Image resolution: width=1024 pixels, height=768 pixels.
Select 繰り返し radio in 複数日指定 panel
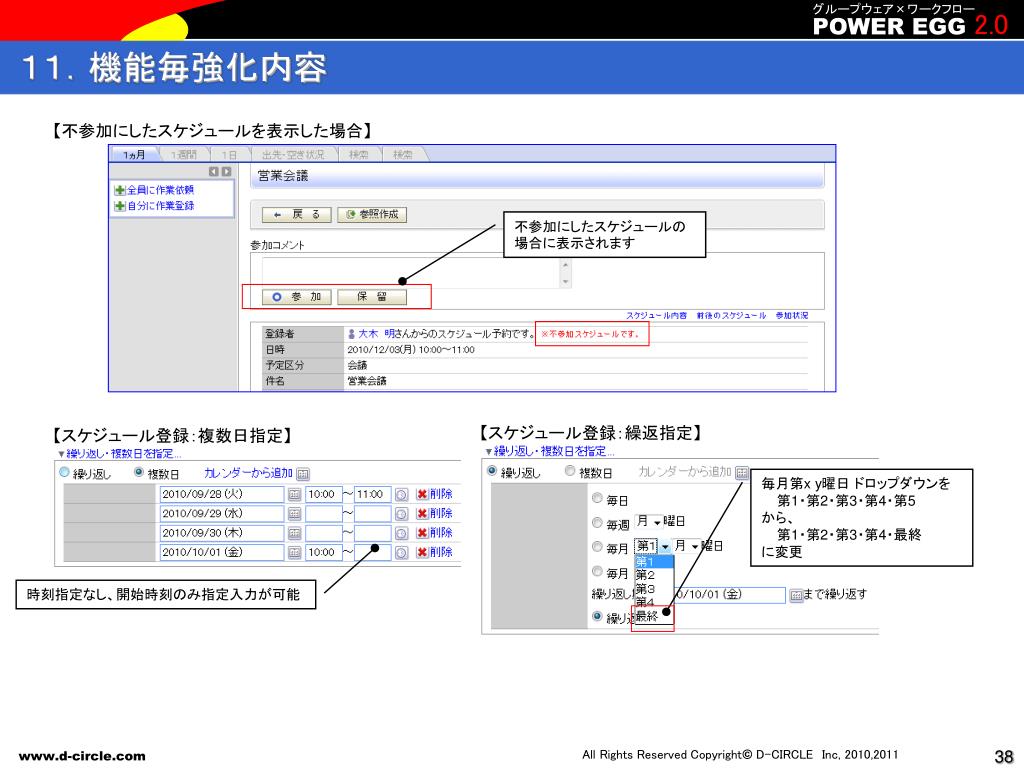(64, 472)
